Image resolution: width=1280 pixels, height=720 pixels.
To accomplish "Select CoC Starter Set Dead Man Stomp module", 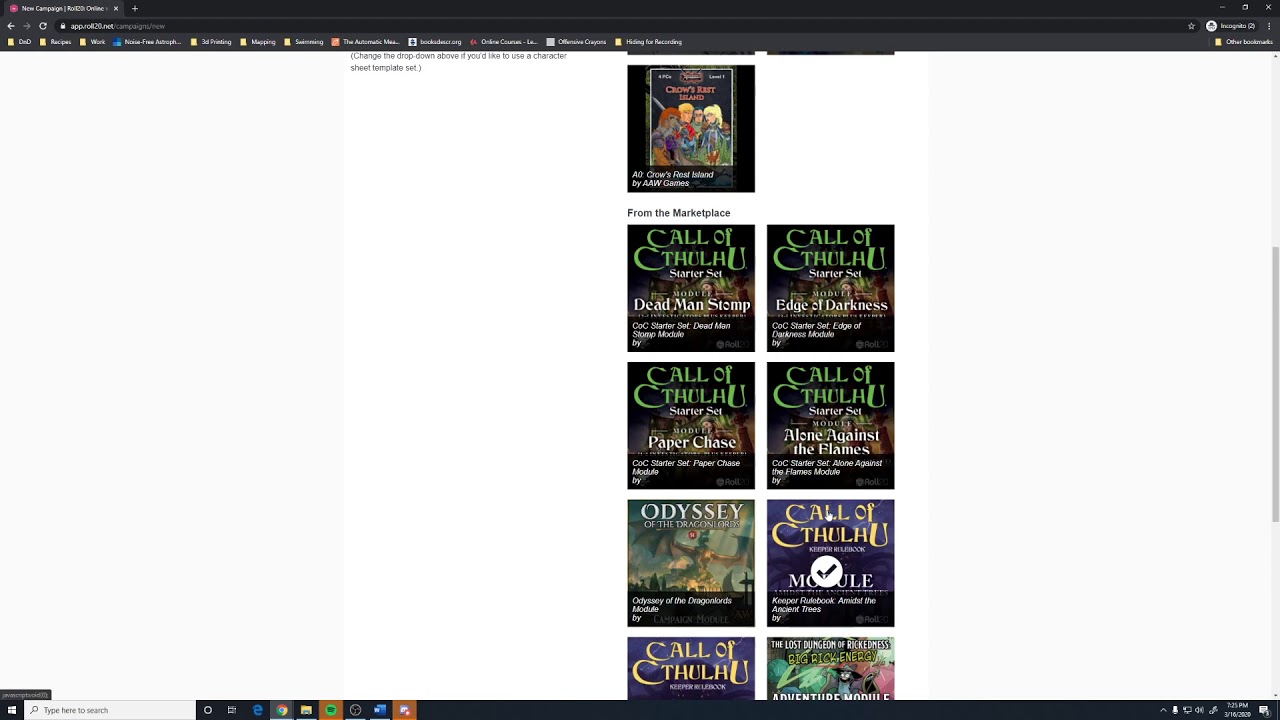I will (691, 288).
